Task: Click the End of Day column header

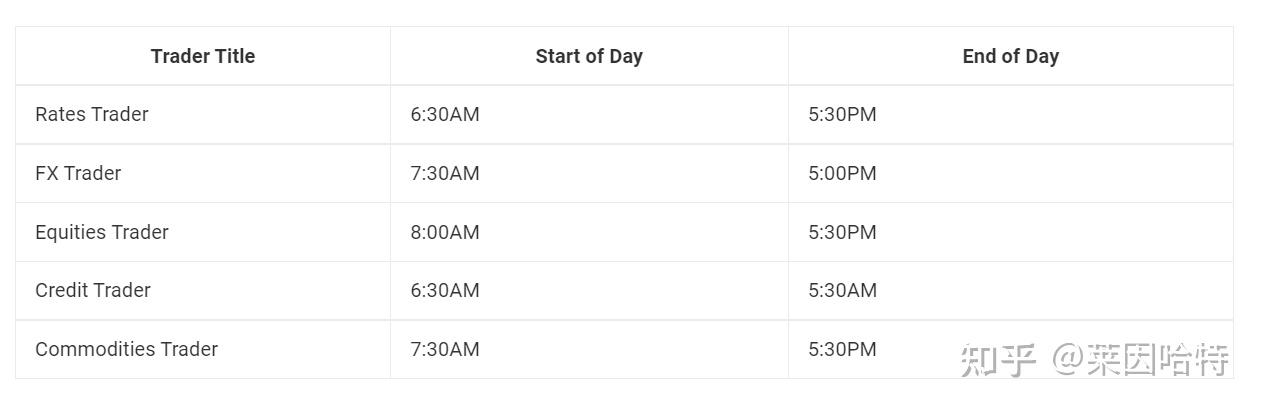Action: pos(1010,56)
